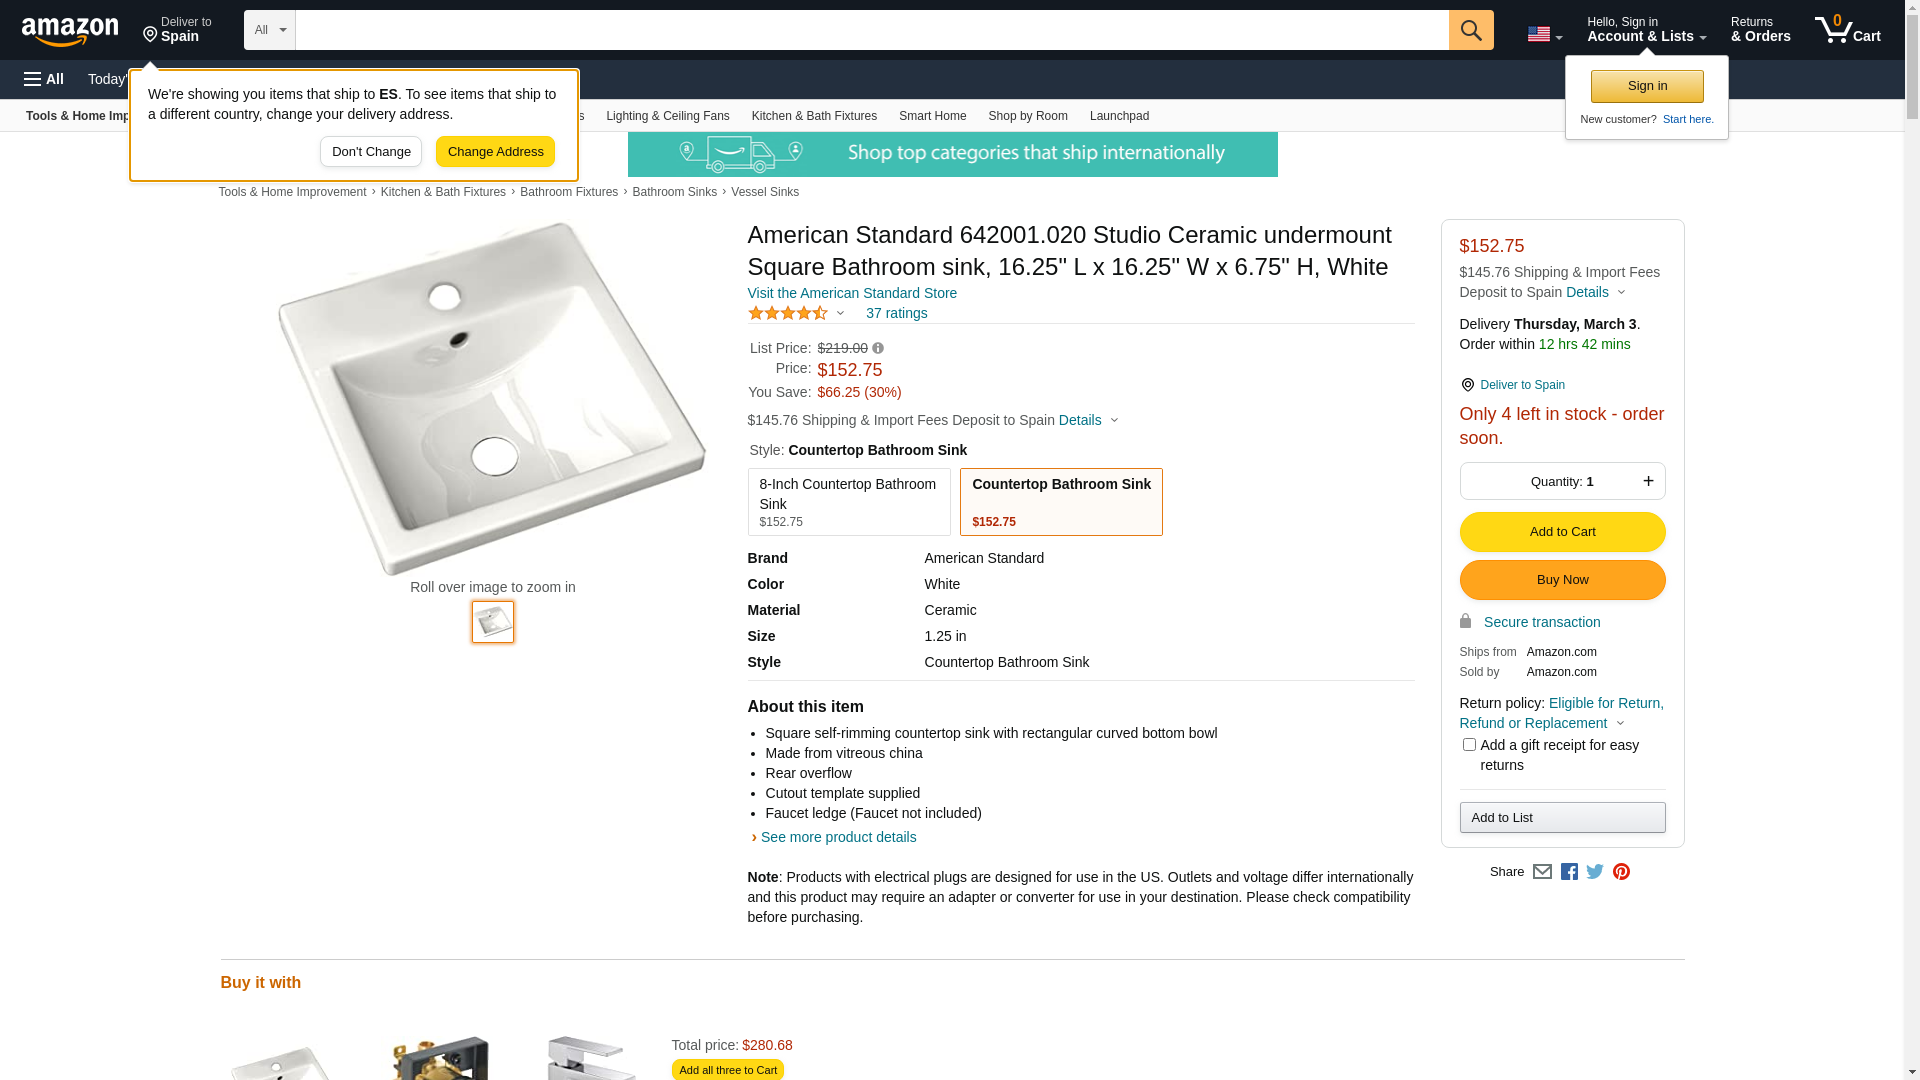Share via email envelope icon
This screenshot has height=1080, width=1920.
click(1542, 872)
